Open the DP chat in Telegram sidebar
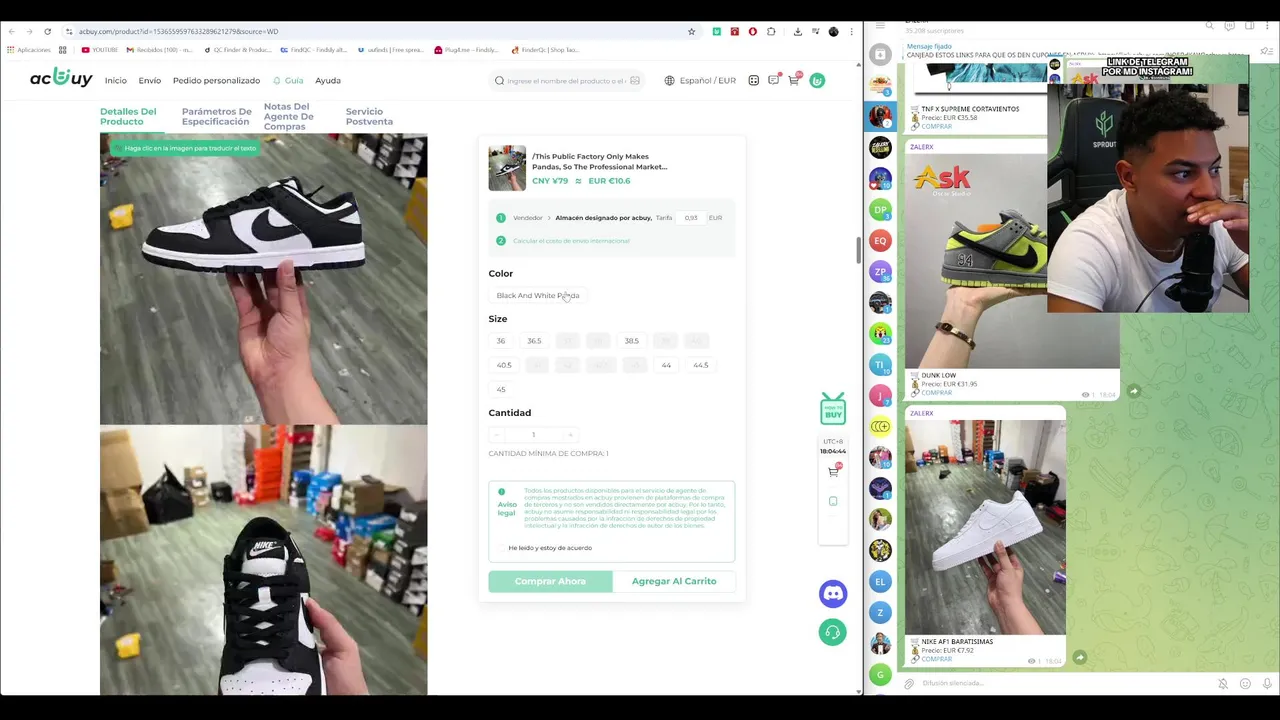This screenshot has width=1280, height=720. pos(880,209)
